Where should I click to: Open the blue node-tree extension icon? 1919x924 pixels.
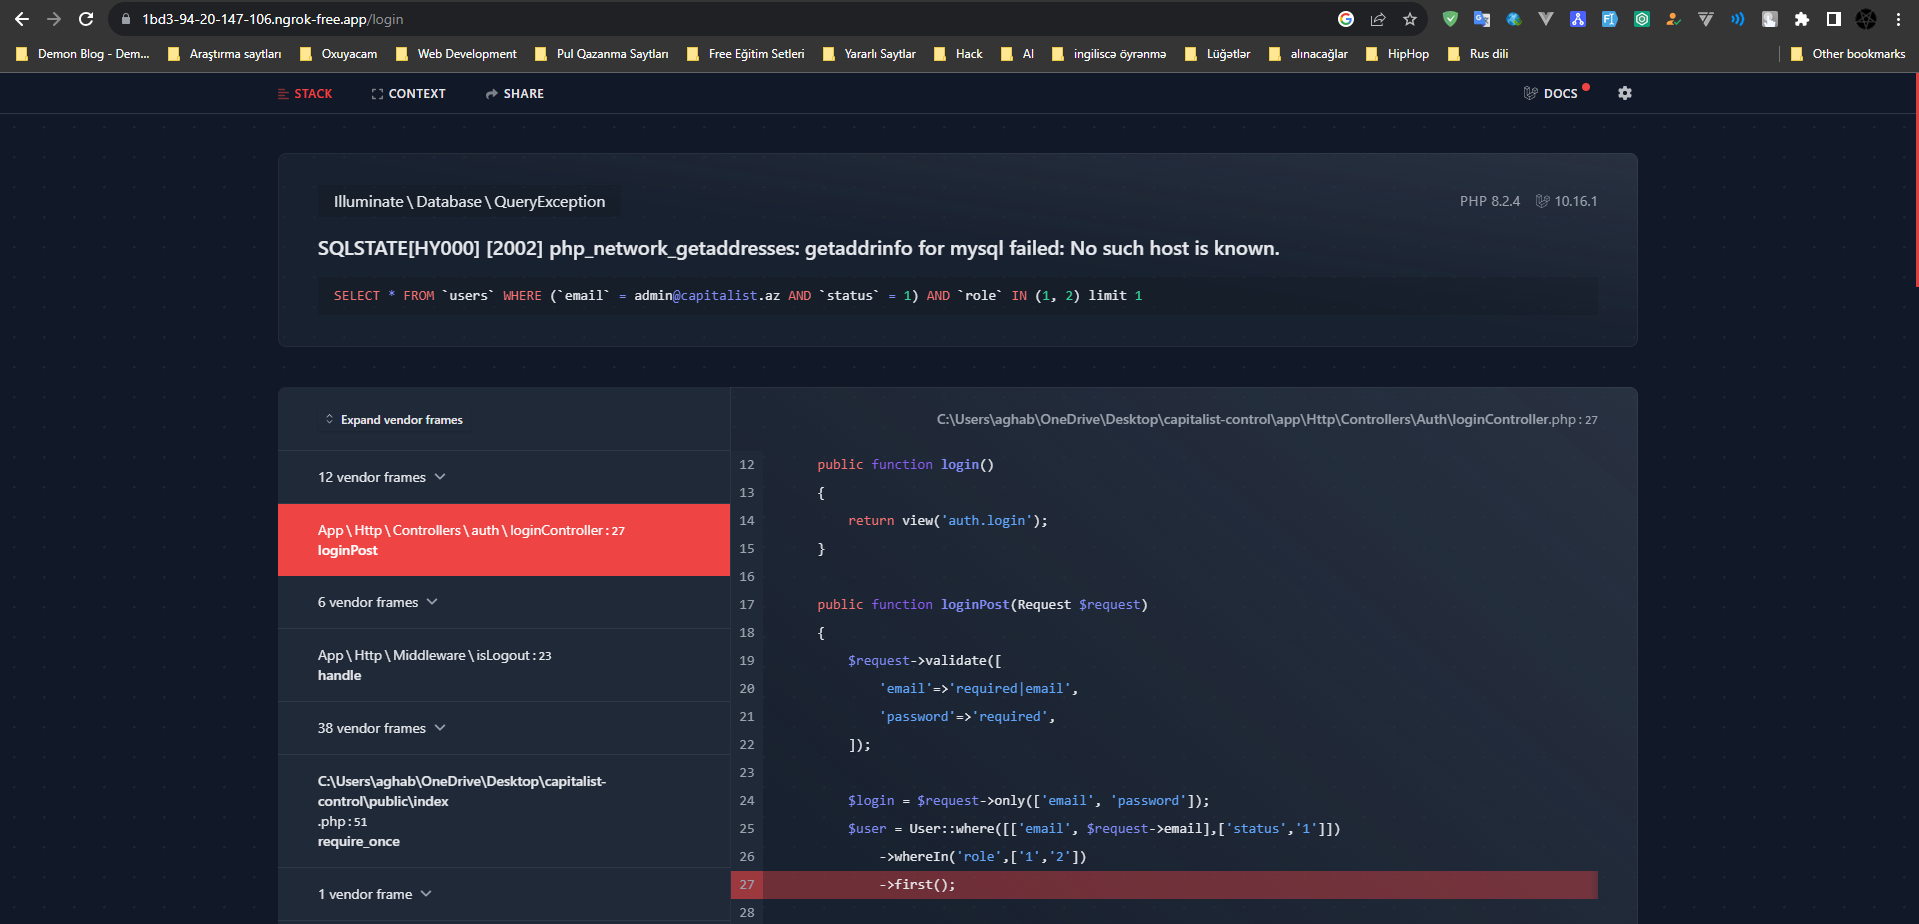[x=1578, y=19]
